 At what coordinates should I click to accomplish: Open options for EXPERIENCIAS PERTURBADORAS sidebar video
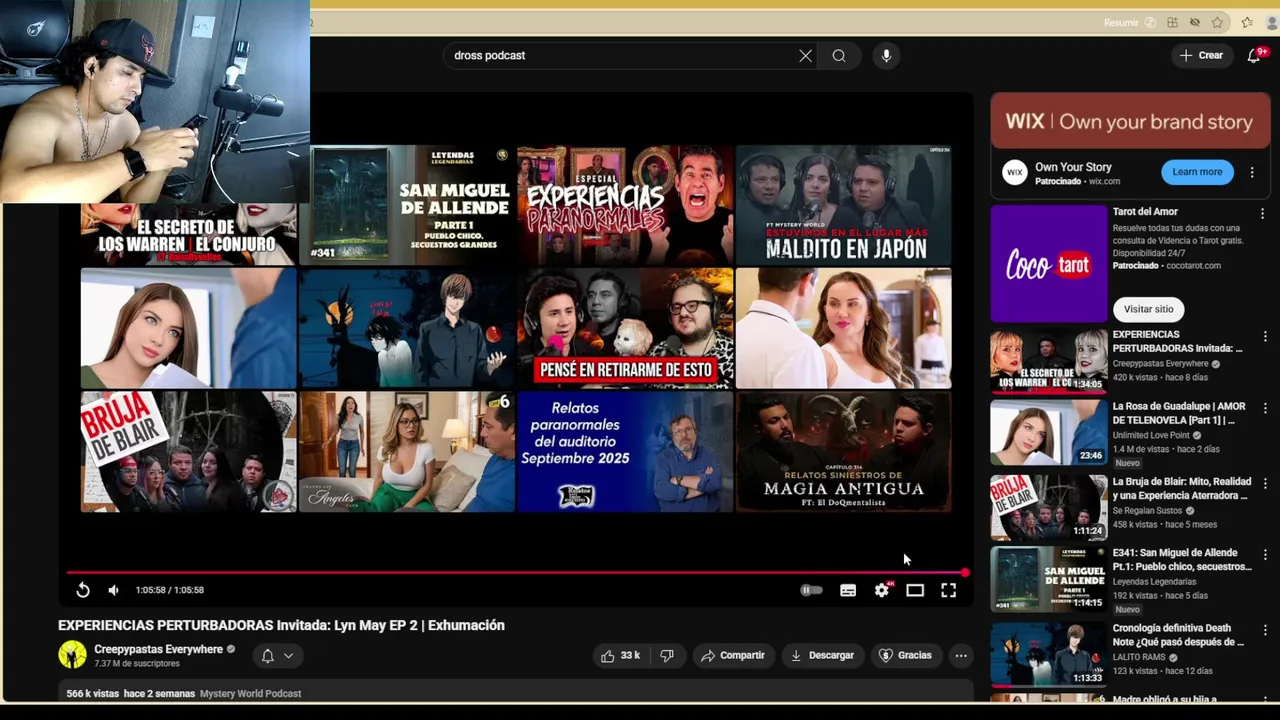click(x=1265, y=337)
